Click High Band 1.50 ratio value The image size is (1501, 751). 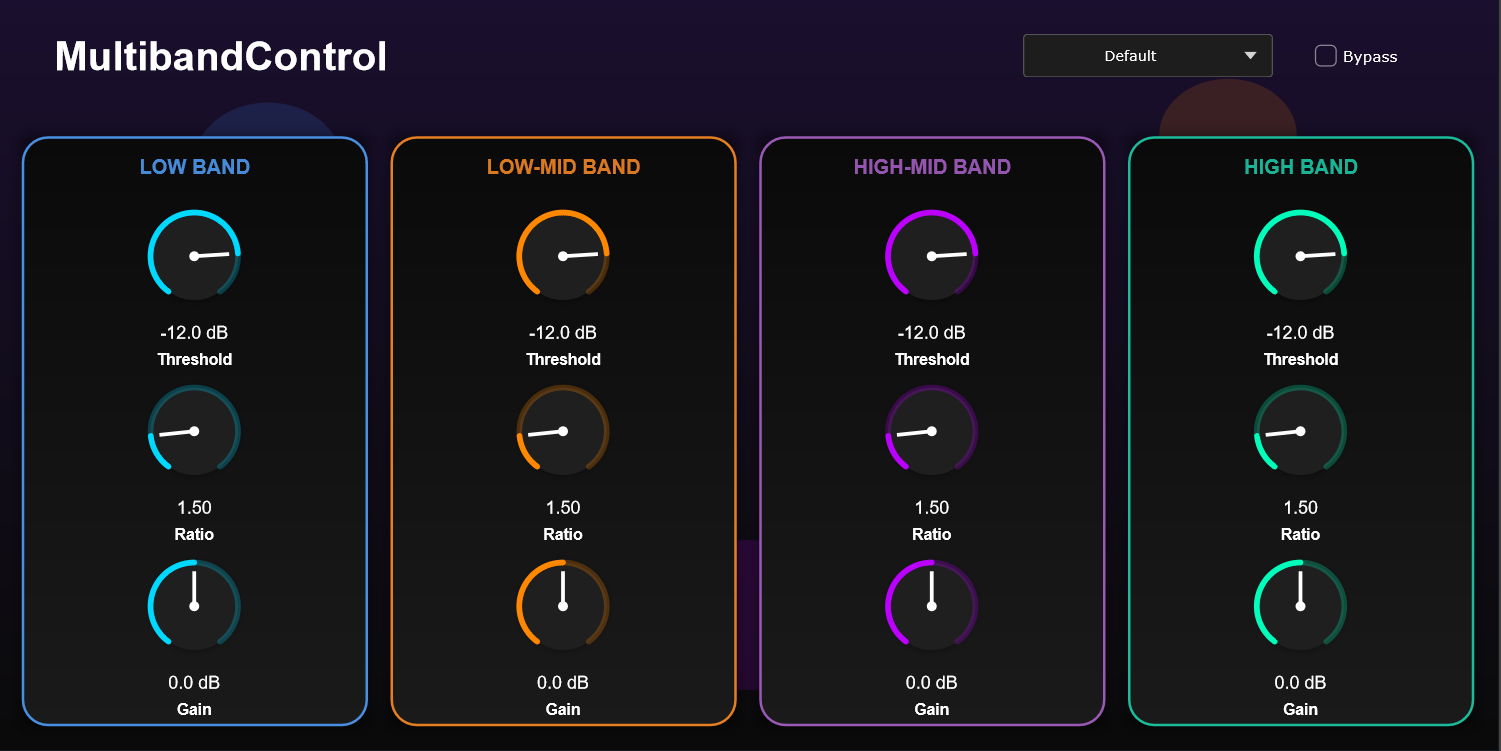(x=1300, y=507)
